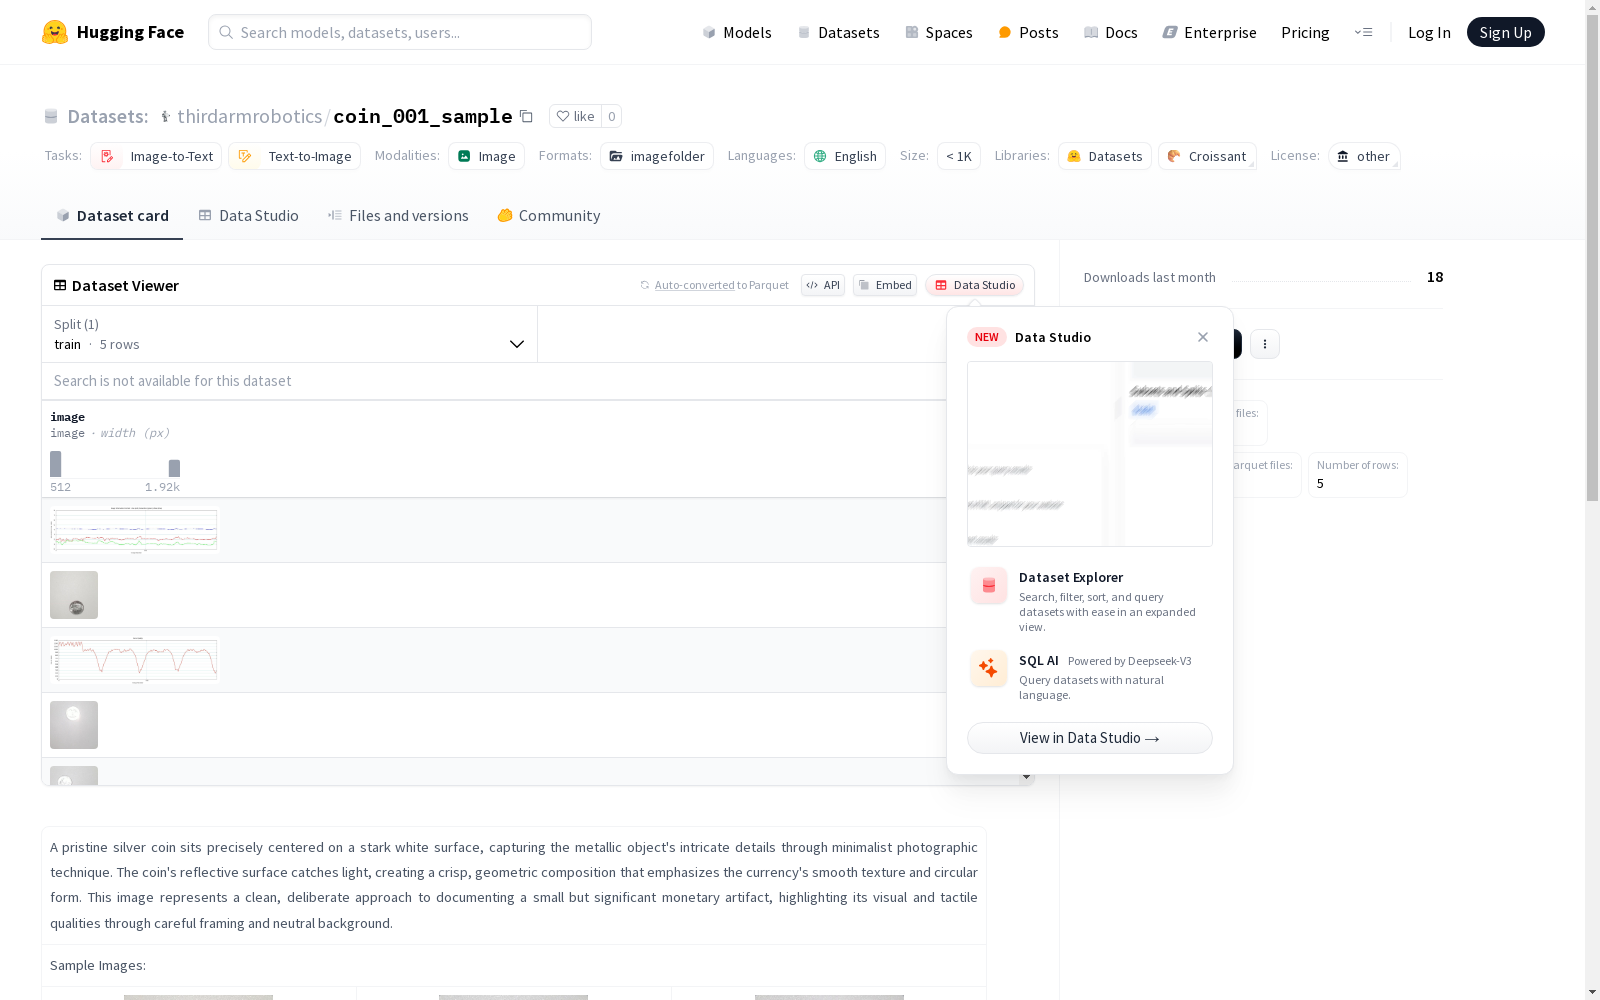Click the Sign Up button

[1505, 32]
